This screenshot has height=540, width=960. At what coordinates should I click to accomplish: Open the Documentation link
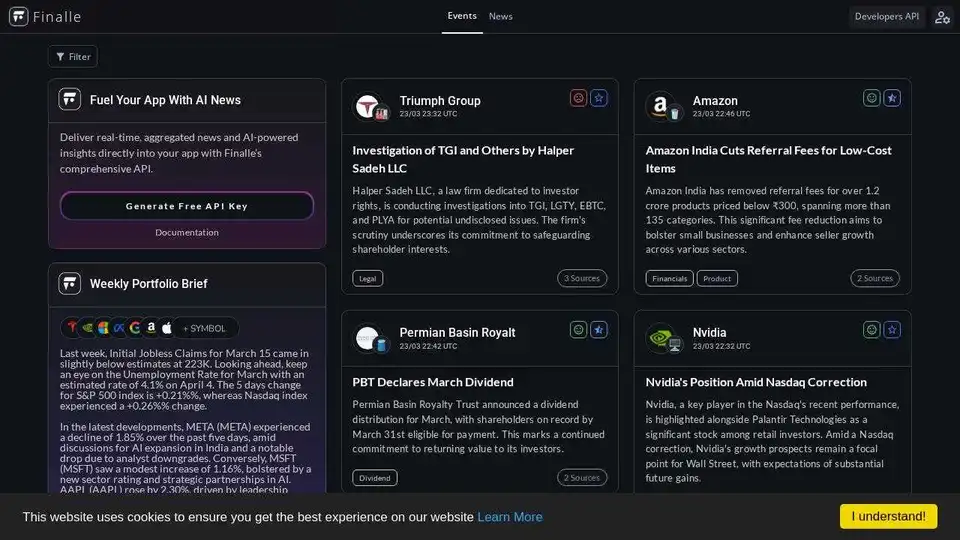click(187, 232)
